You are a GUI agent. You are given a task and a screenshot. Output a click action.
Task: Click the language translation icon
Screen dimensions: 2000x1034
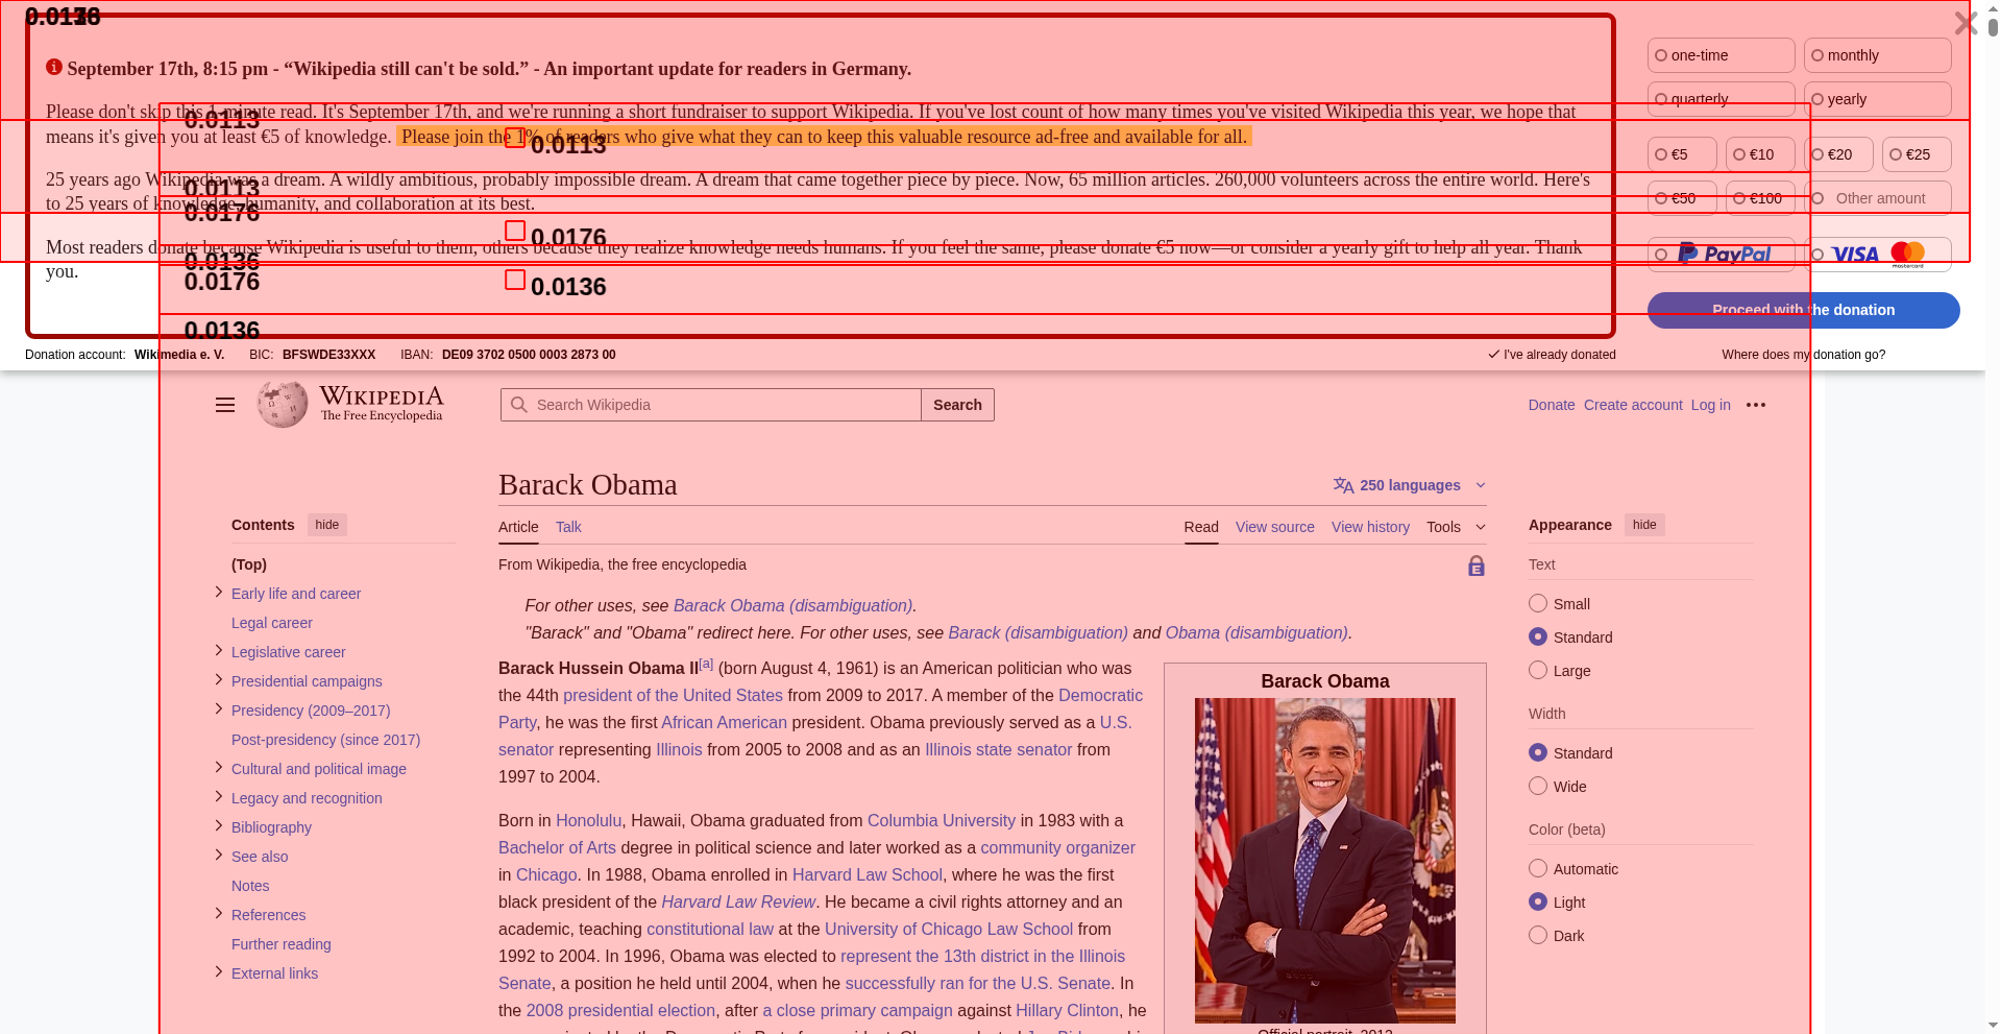(x=1344, y=485)
